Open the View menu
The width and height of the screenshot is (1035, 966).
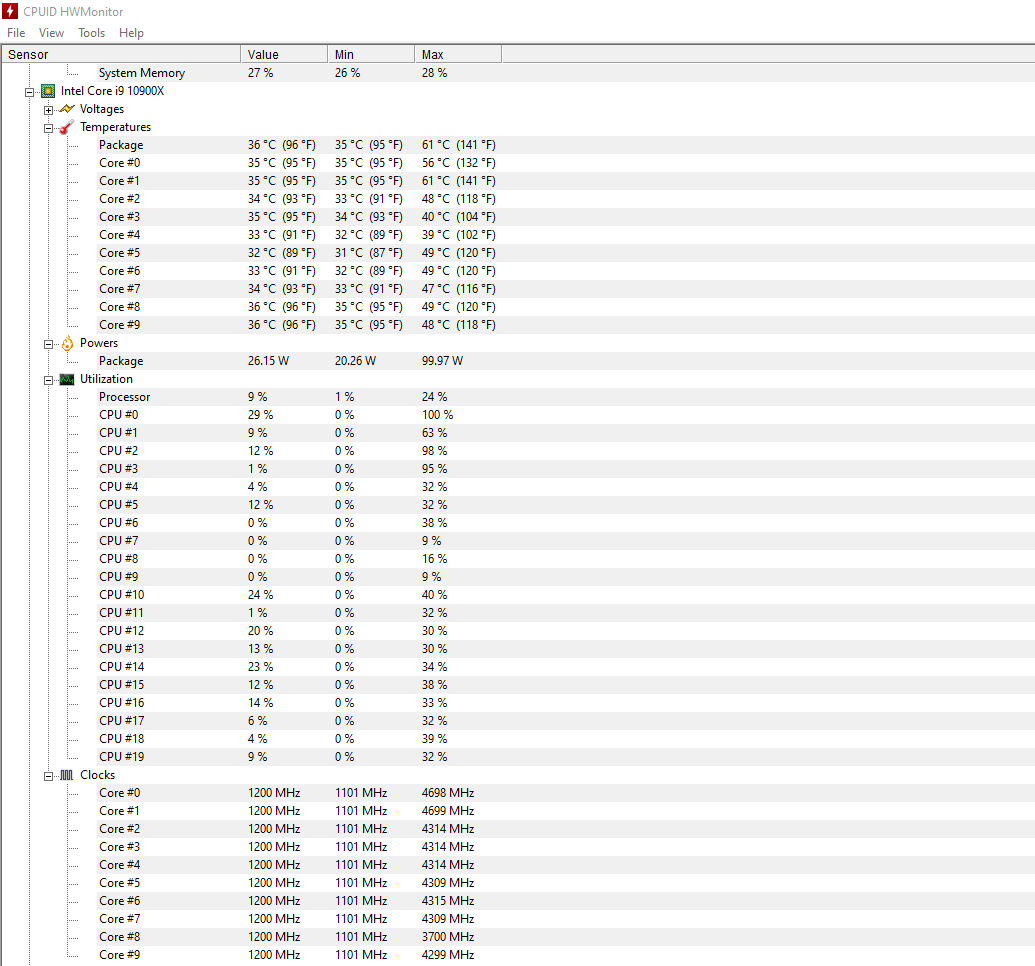coord(51,33)
